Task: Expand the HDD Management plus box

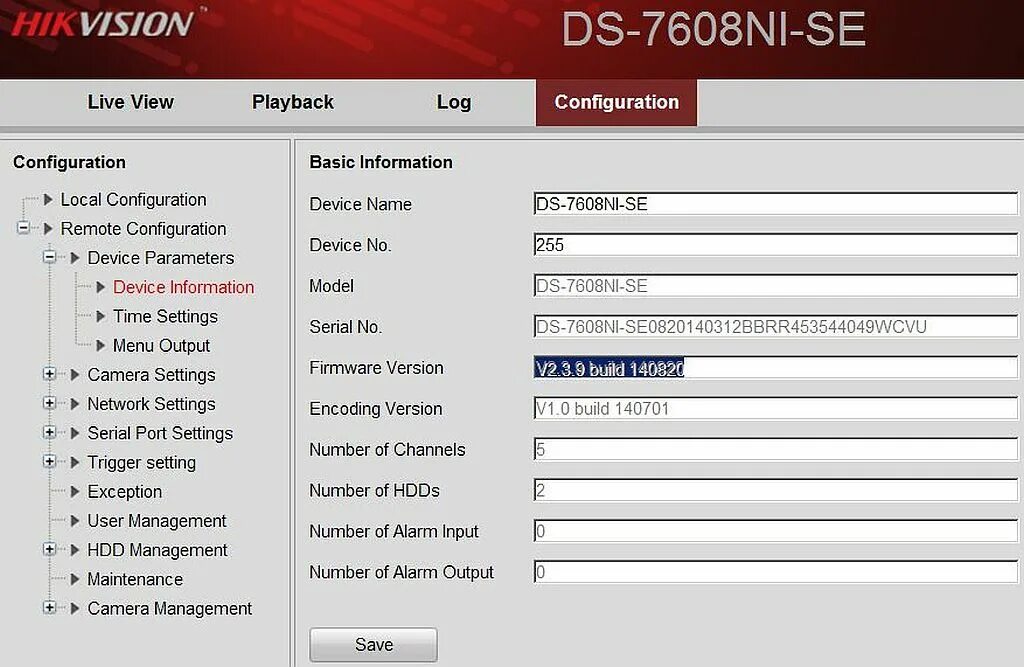Action: 50,549
